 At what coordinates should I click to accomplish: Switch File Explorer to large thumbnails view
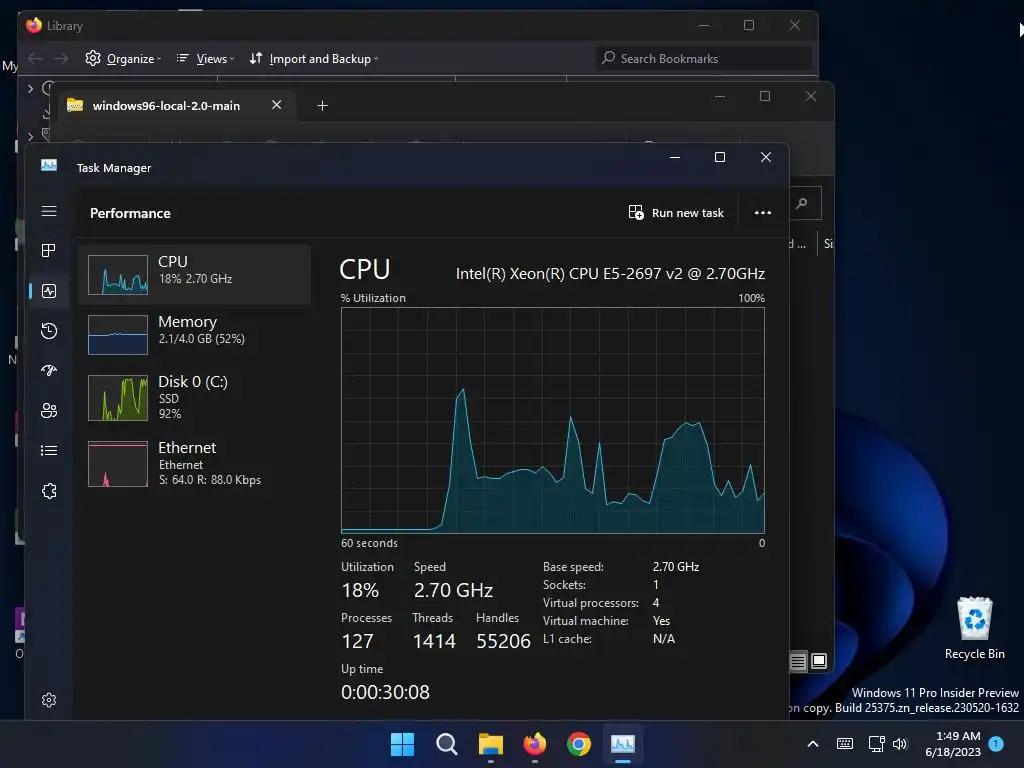819,662
